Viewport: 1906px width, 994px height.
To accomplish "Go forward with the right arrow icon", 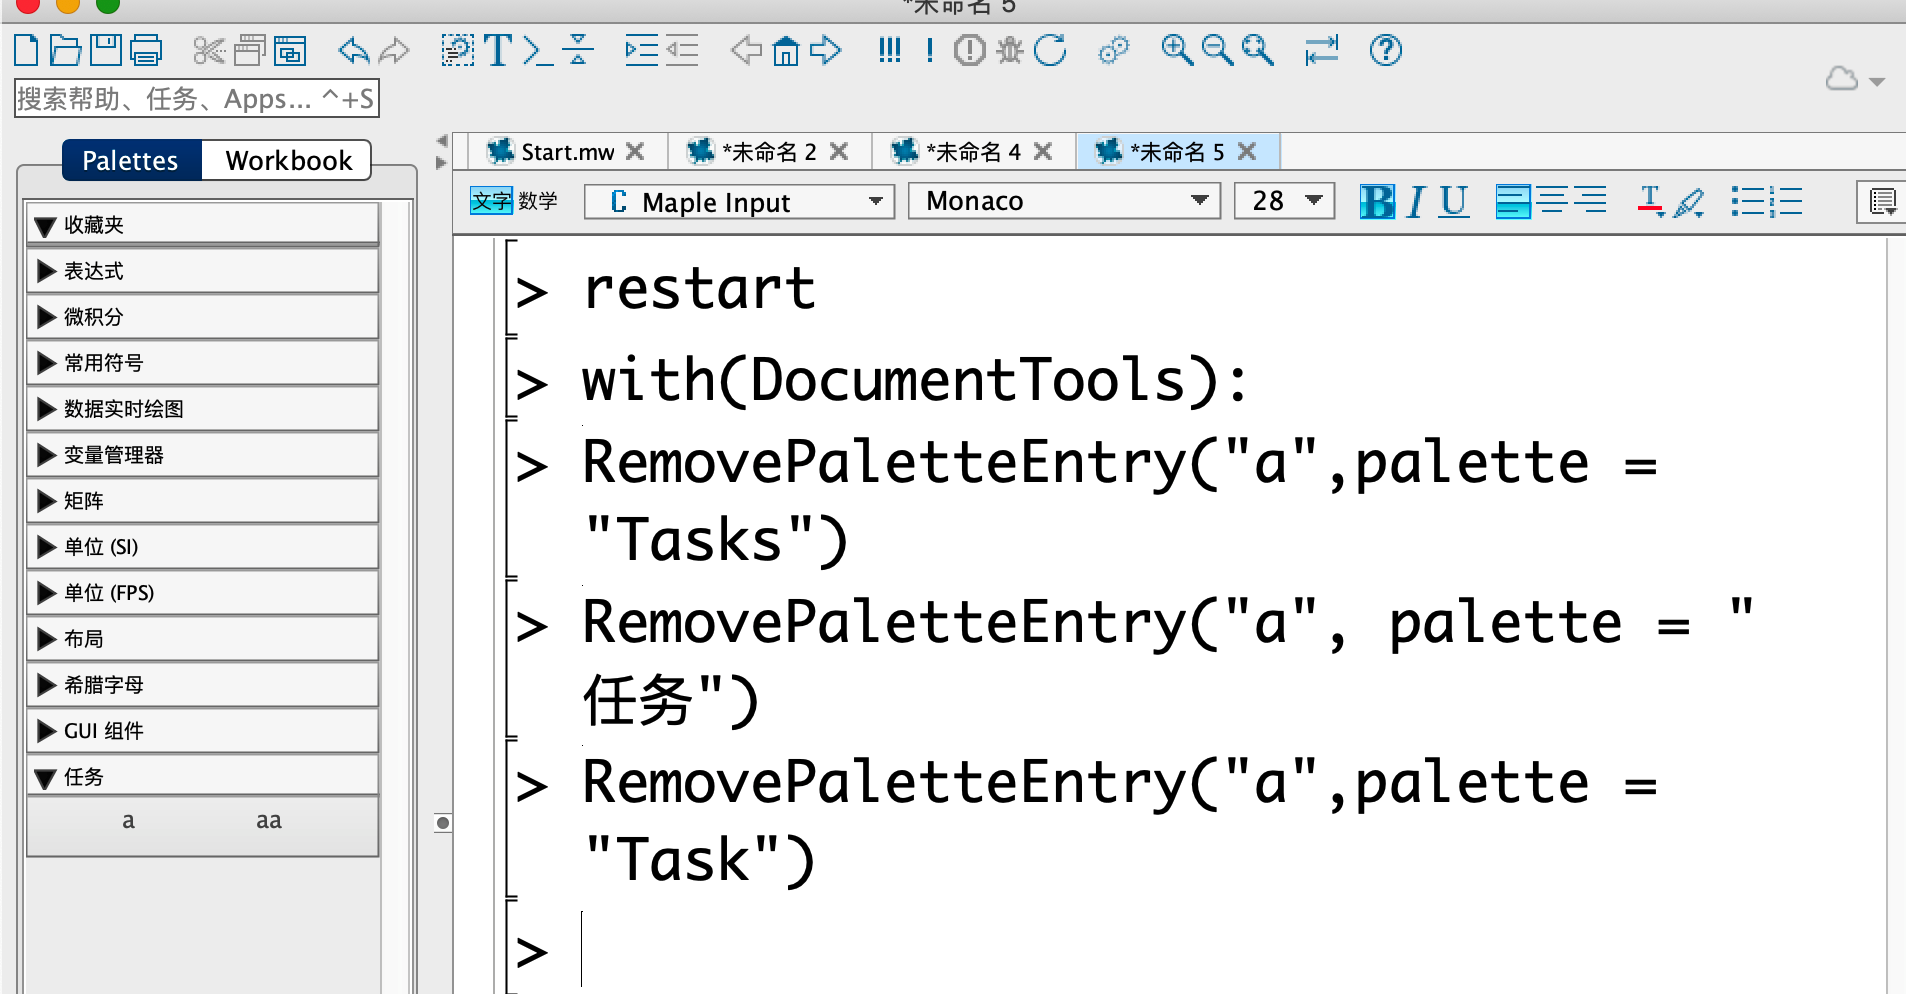I will (x=826, y=50).
